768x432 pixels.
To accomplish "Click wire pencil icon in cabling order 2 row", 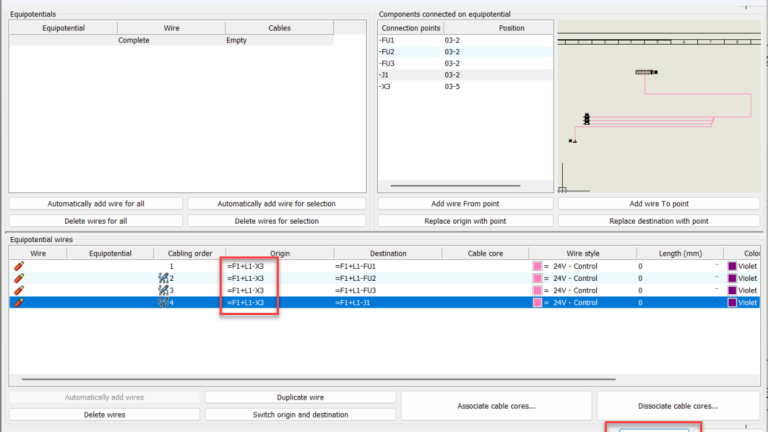I will [x=19, y=278].
